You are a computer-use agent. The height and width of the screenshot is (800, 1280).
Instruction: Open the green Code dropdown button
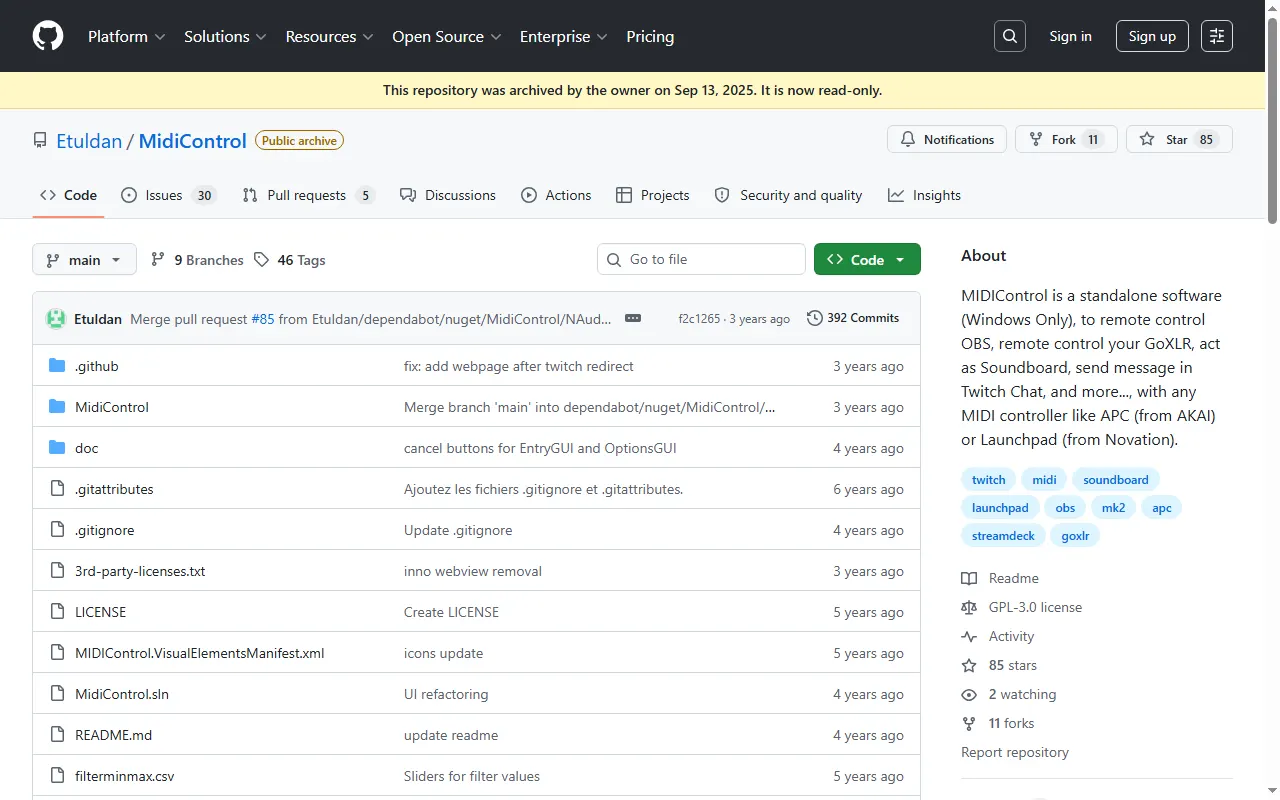pyautogui.click(x=867, y=260)
